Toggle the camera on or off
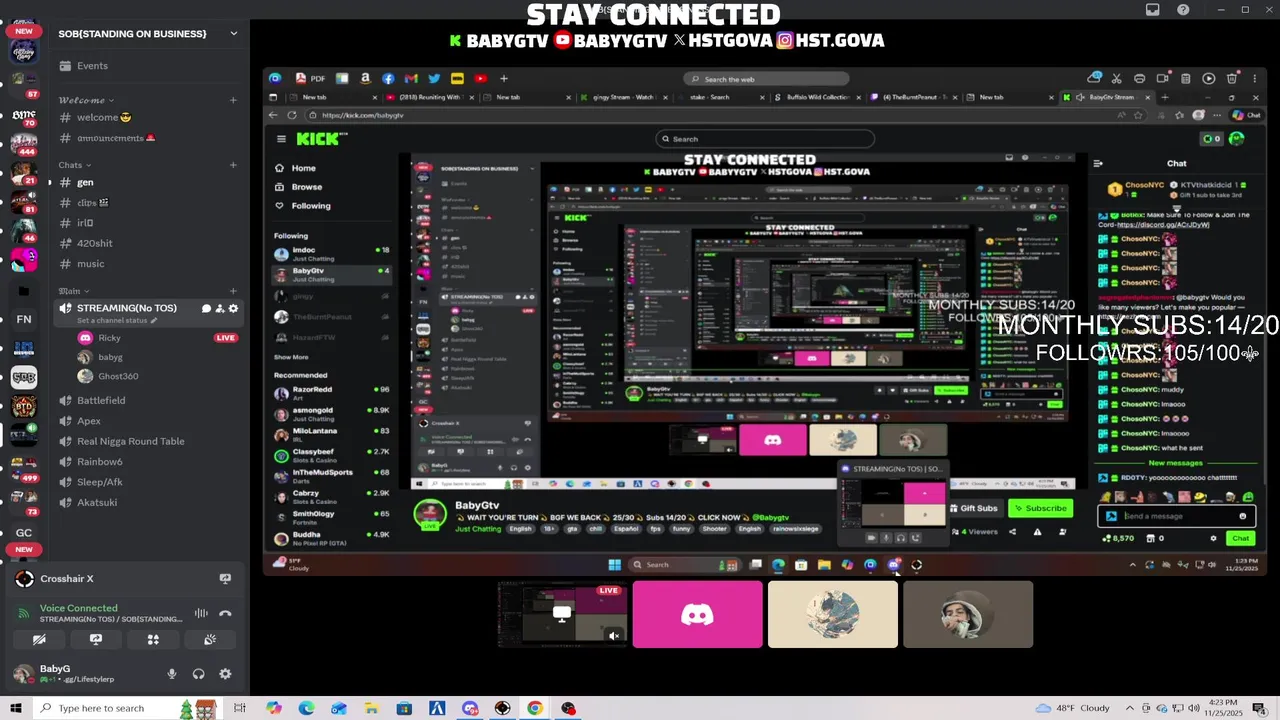1280x720 pixels. [x=39, y=639]
